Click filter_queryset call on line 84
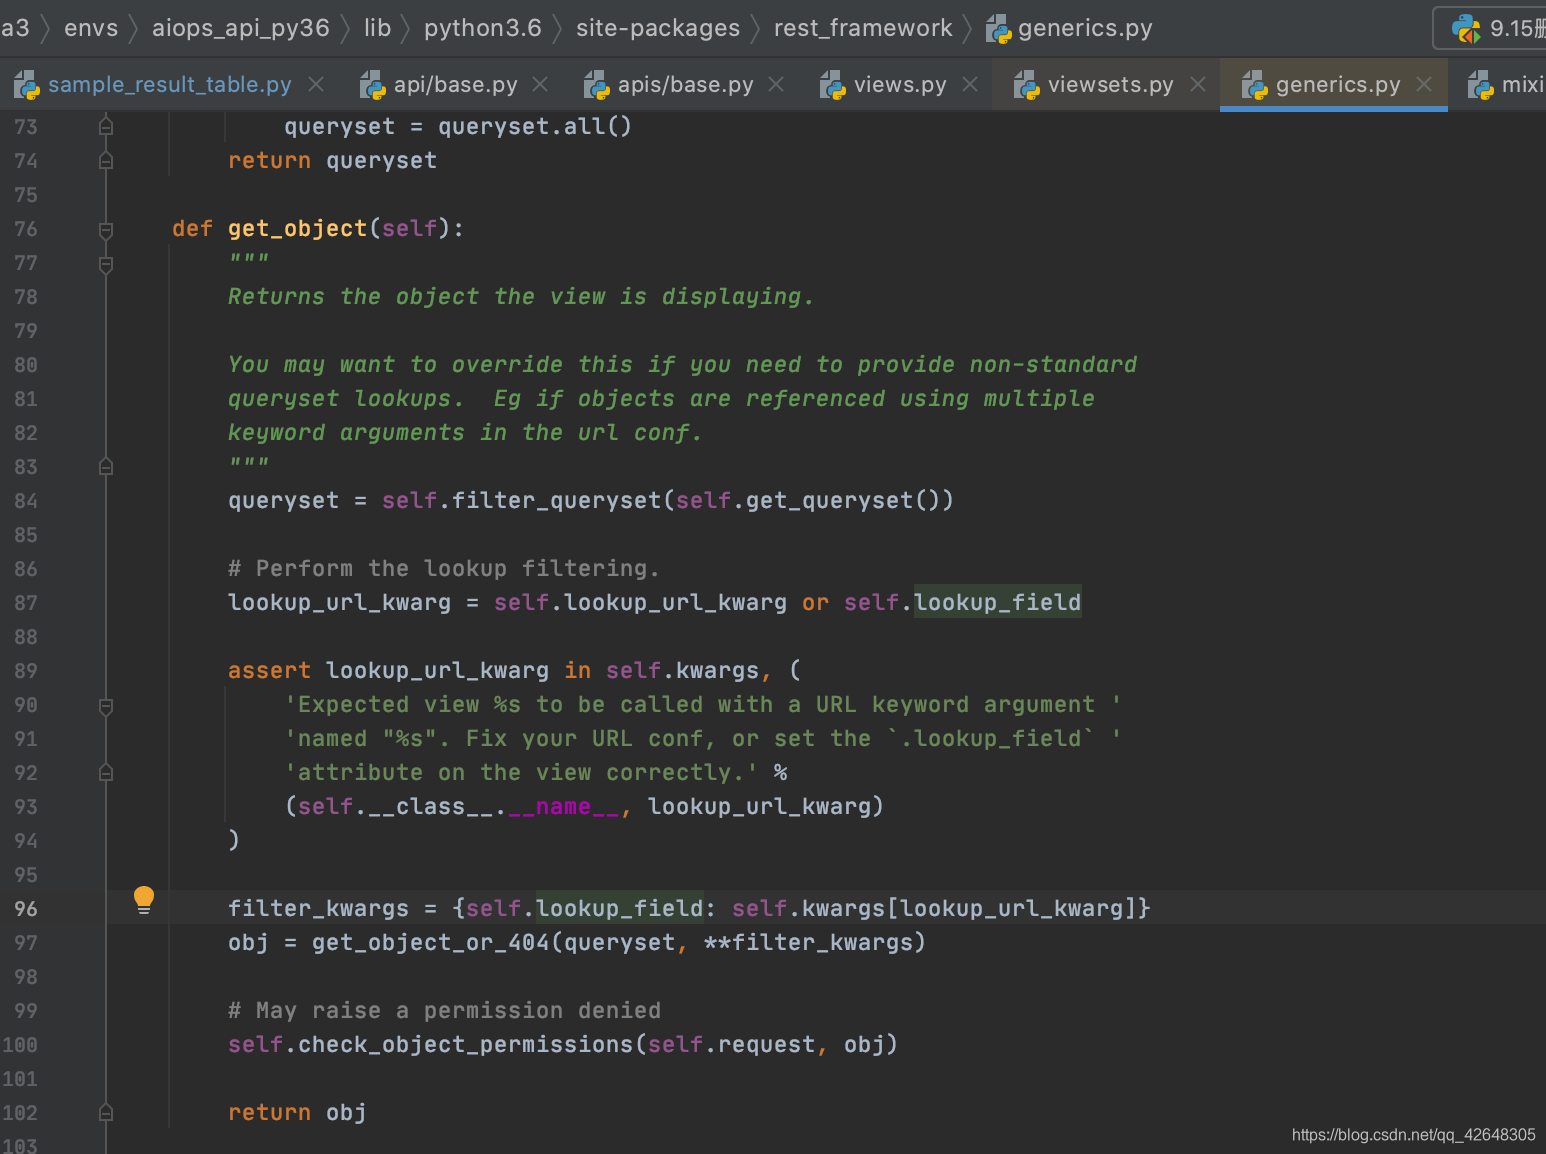 [x=557, y=501]
